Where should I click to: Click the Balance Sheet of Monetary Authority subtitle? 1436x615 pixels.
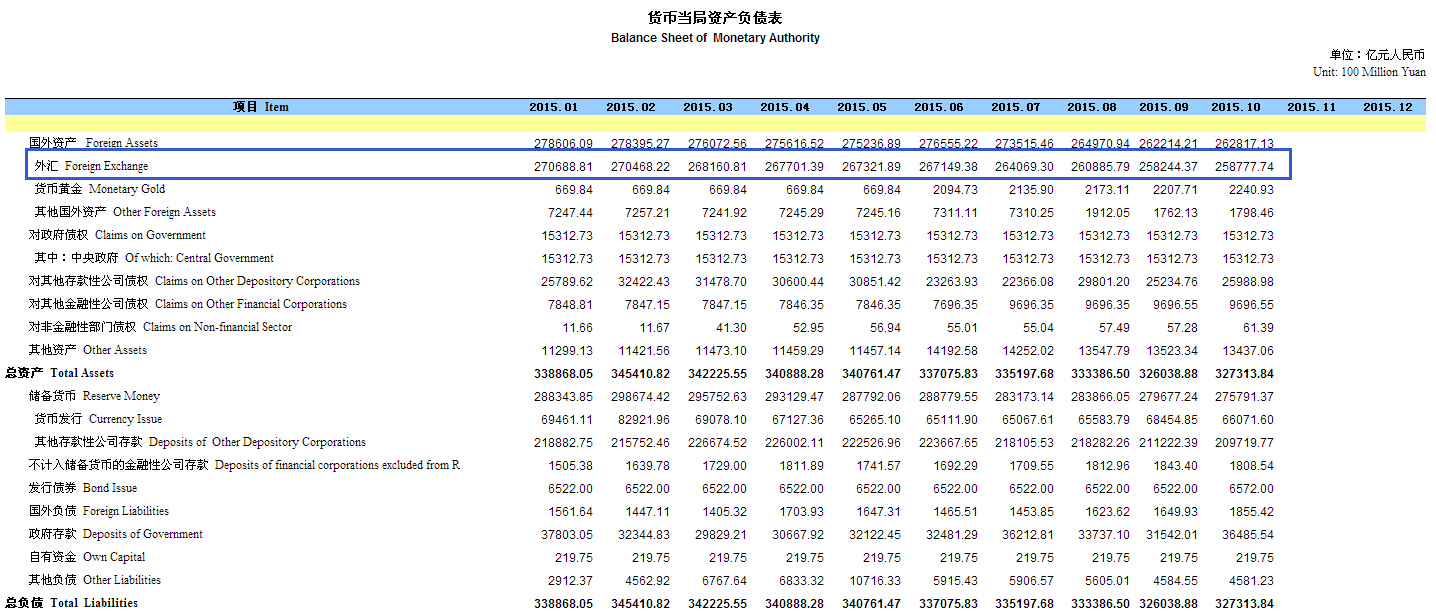715,38
